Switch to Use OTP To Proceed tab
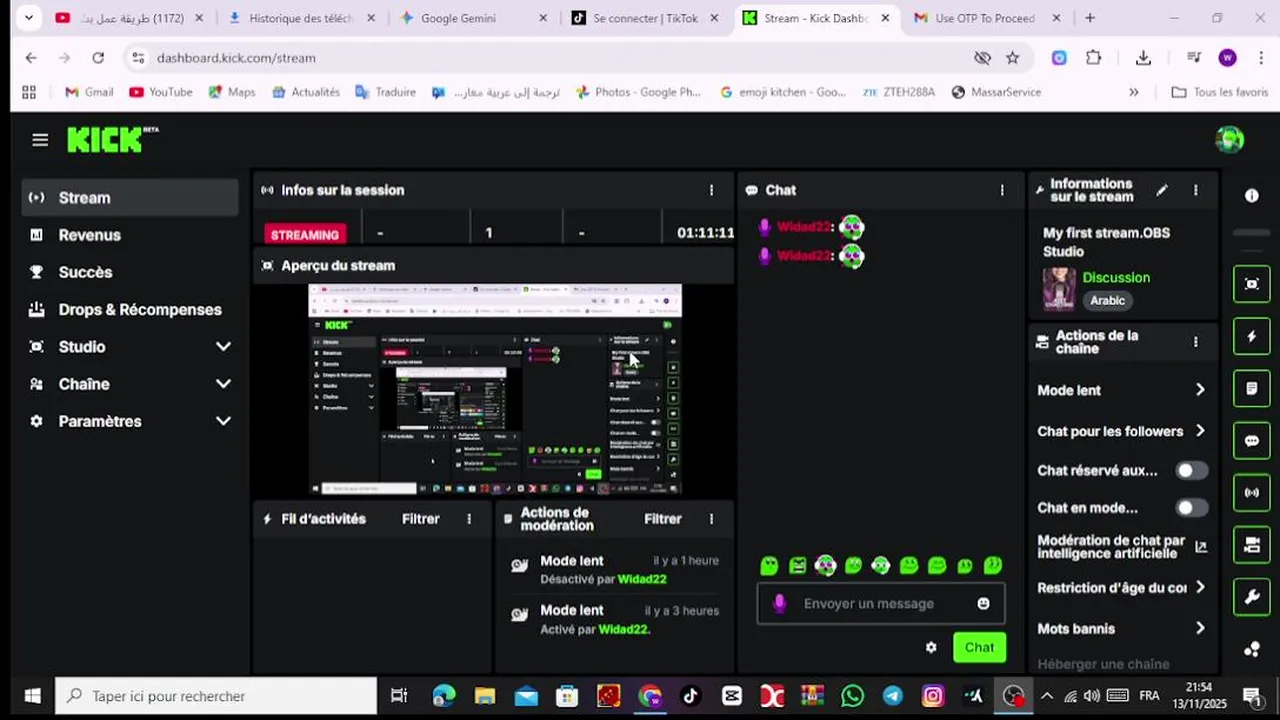This screenshot has width=1280, height=720. click(988, 18)
